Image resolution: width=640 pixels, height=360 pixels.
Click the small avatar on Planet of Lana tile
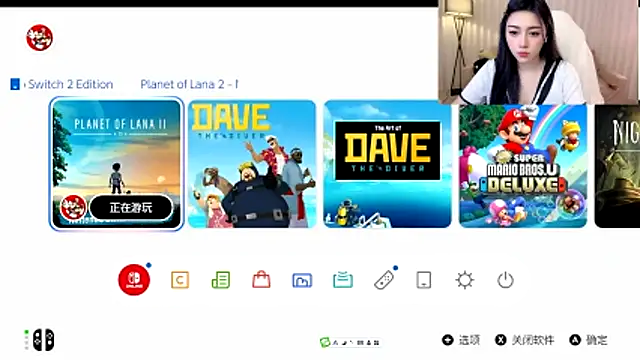point(73,208)
